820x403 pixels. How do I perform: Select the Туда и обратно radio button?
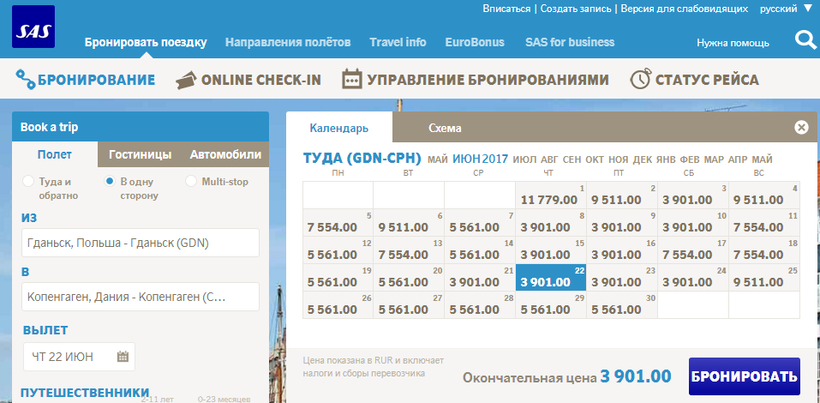point(28,181)
